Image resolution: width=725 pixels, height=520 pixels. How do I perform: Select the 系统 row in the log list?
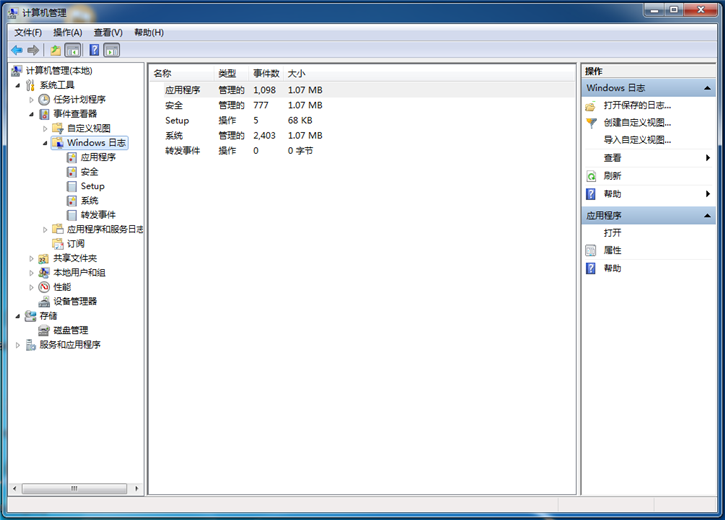[174, 135]
